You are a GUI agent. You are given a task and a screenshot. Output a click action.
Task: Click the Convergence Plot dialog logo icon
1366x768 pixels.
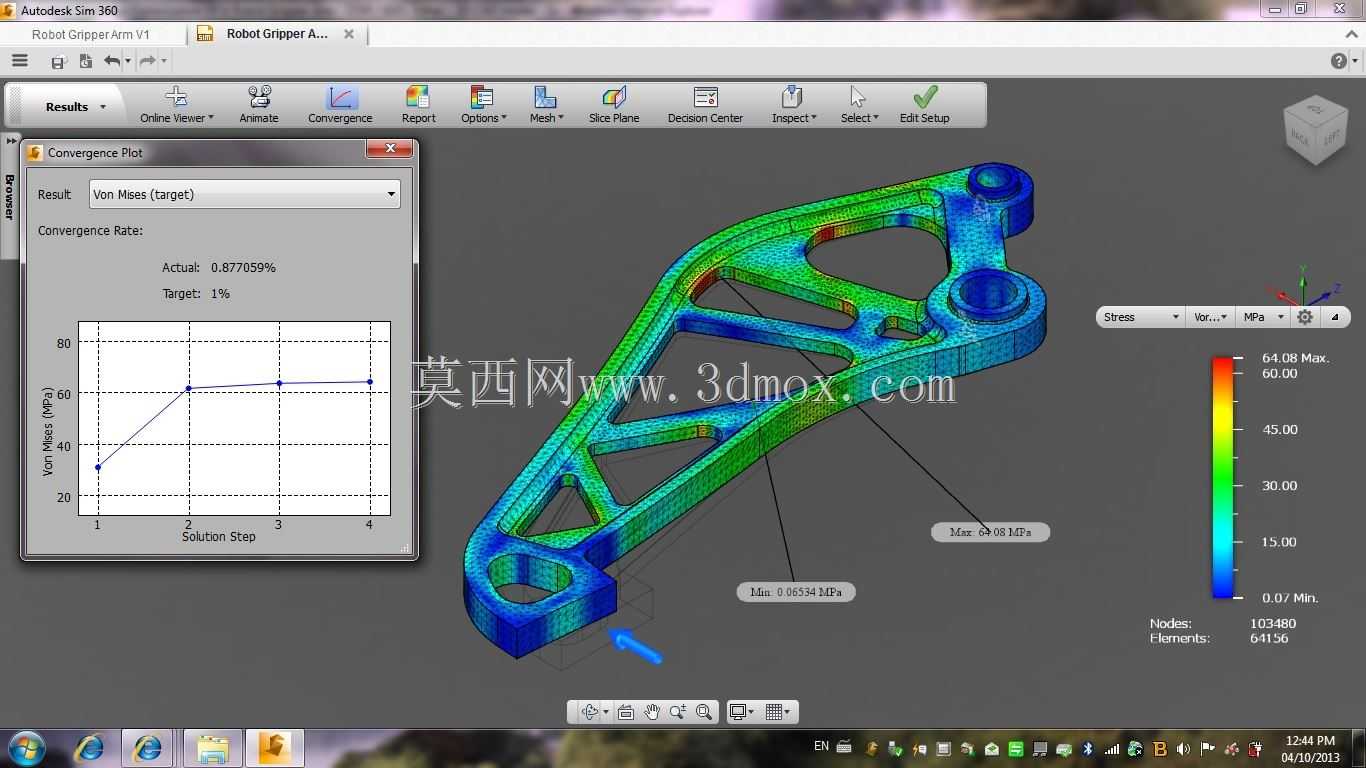click(35, 153)
